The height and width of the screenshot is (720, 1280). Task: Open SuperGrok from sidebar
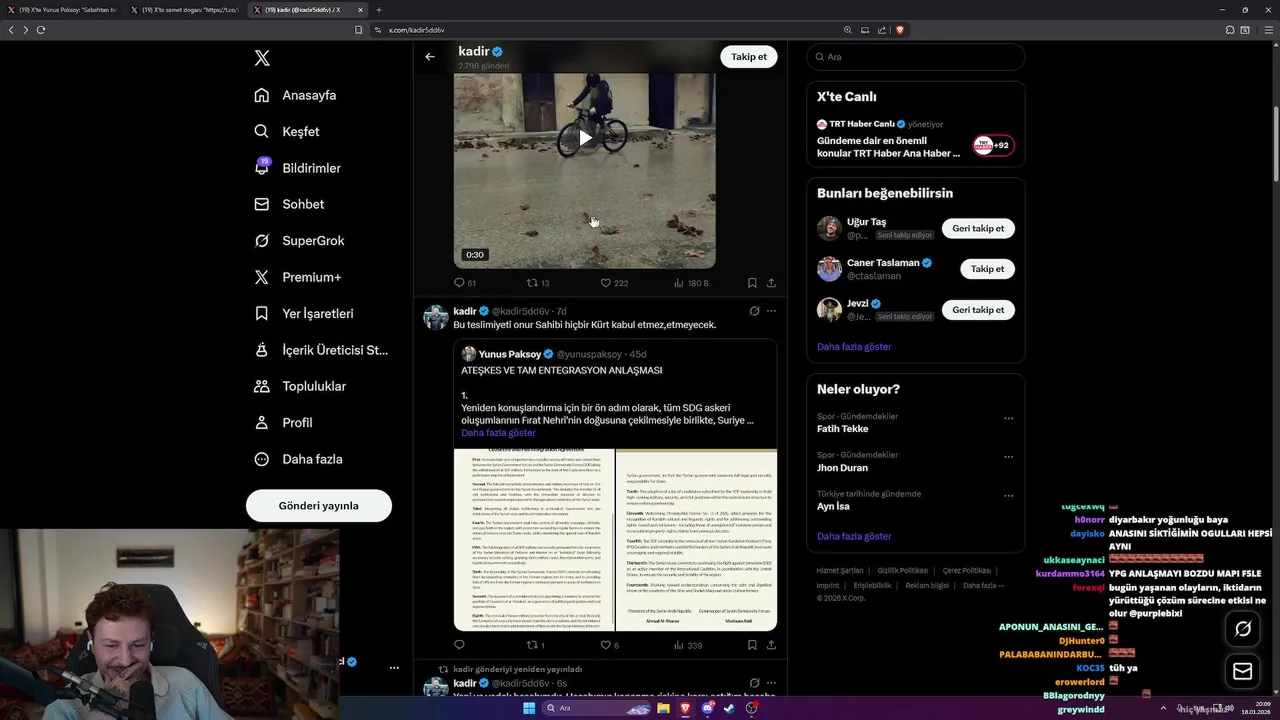click(x=299, y=241)
